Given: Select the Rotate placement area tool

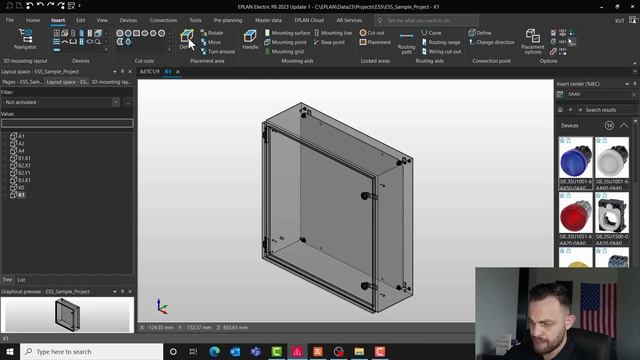Looking at the screenshot, I should tap(212, 33).
